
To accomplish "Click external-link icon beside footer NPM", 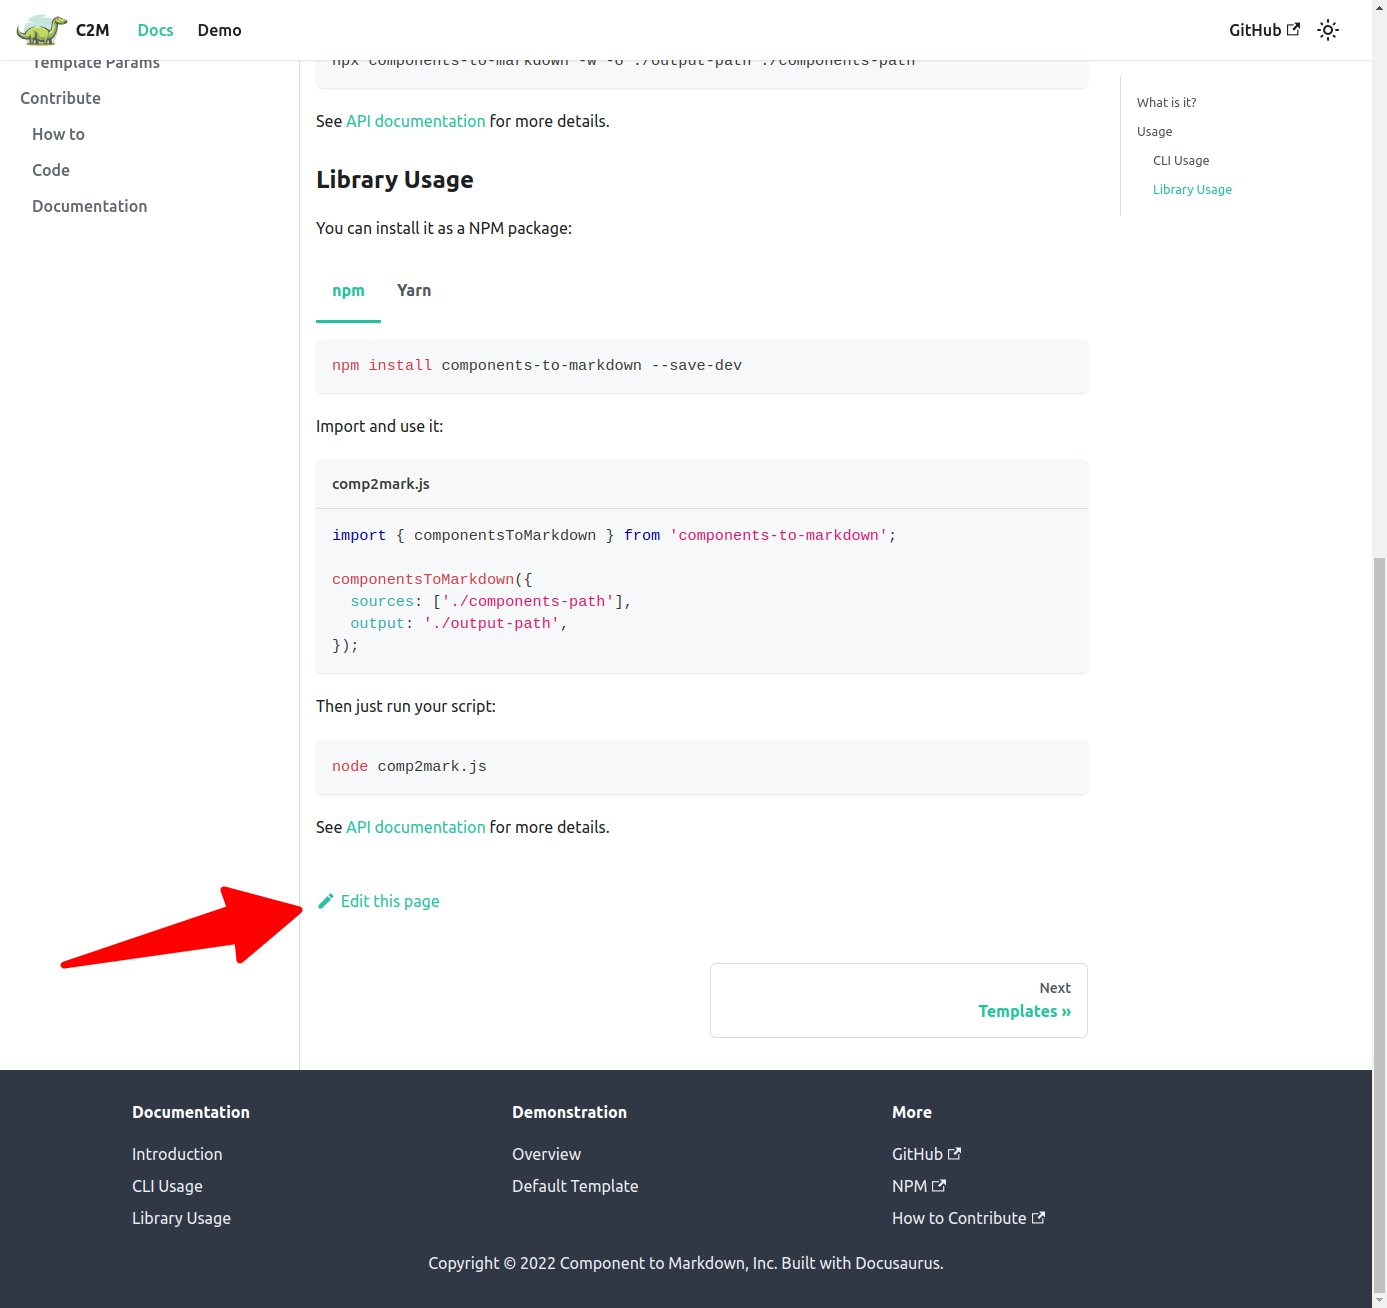I will [938, 1186].
